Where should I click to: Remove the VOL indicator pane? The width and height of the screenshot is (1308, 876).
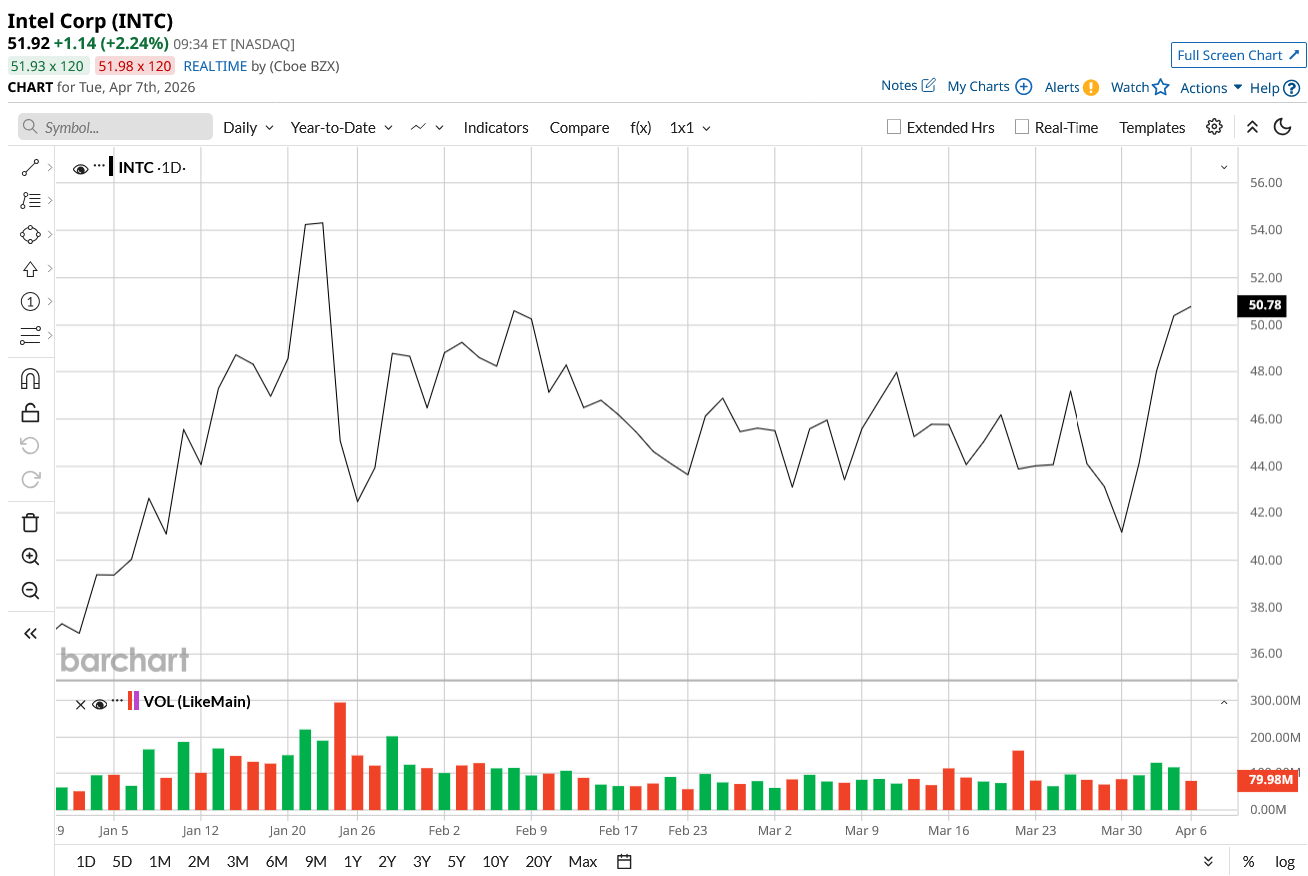[81, 704]
